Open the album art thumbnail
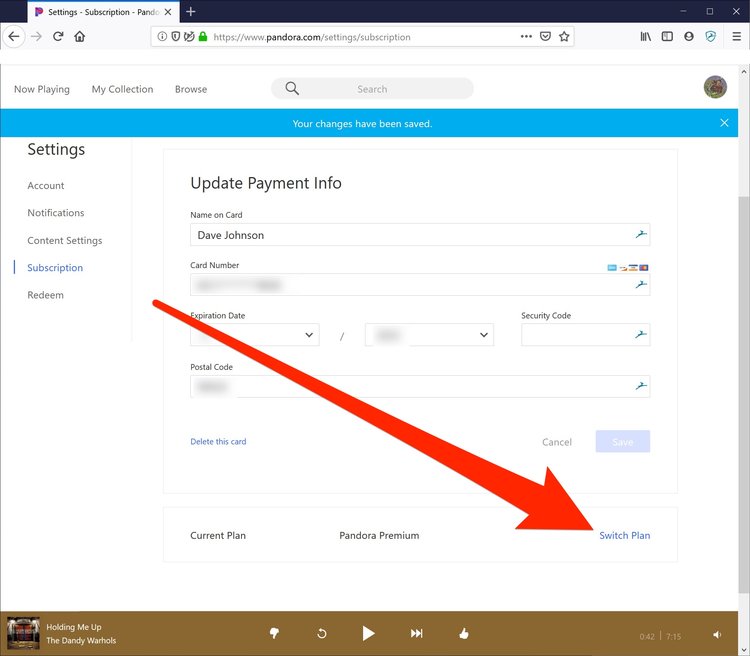 click(x=23, y=633)
